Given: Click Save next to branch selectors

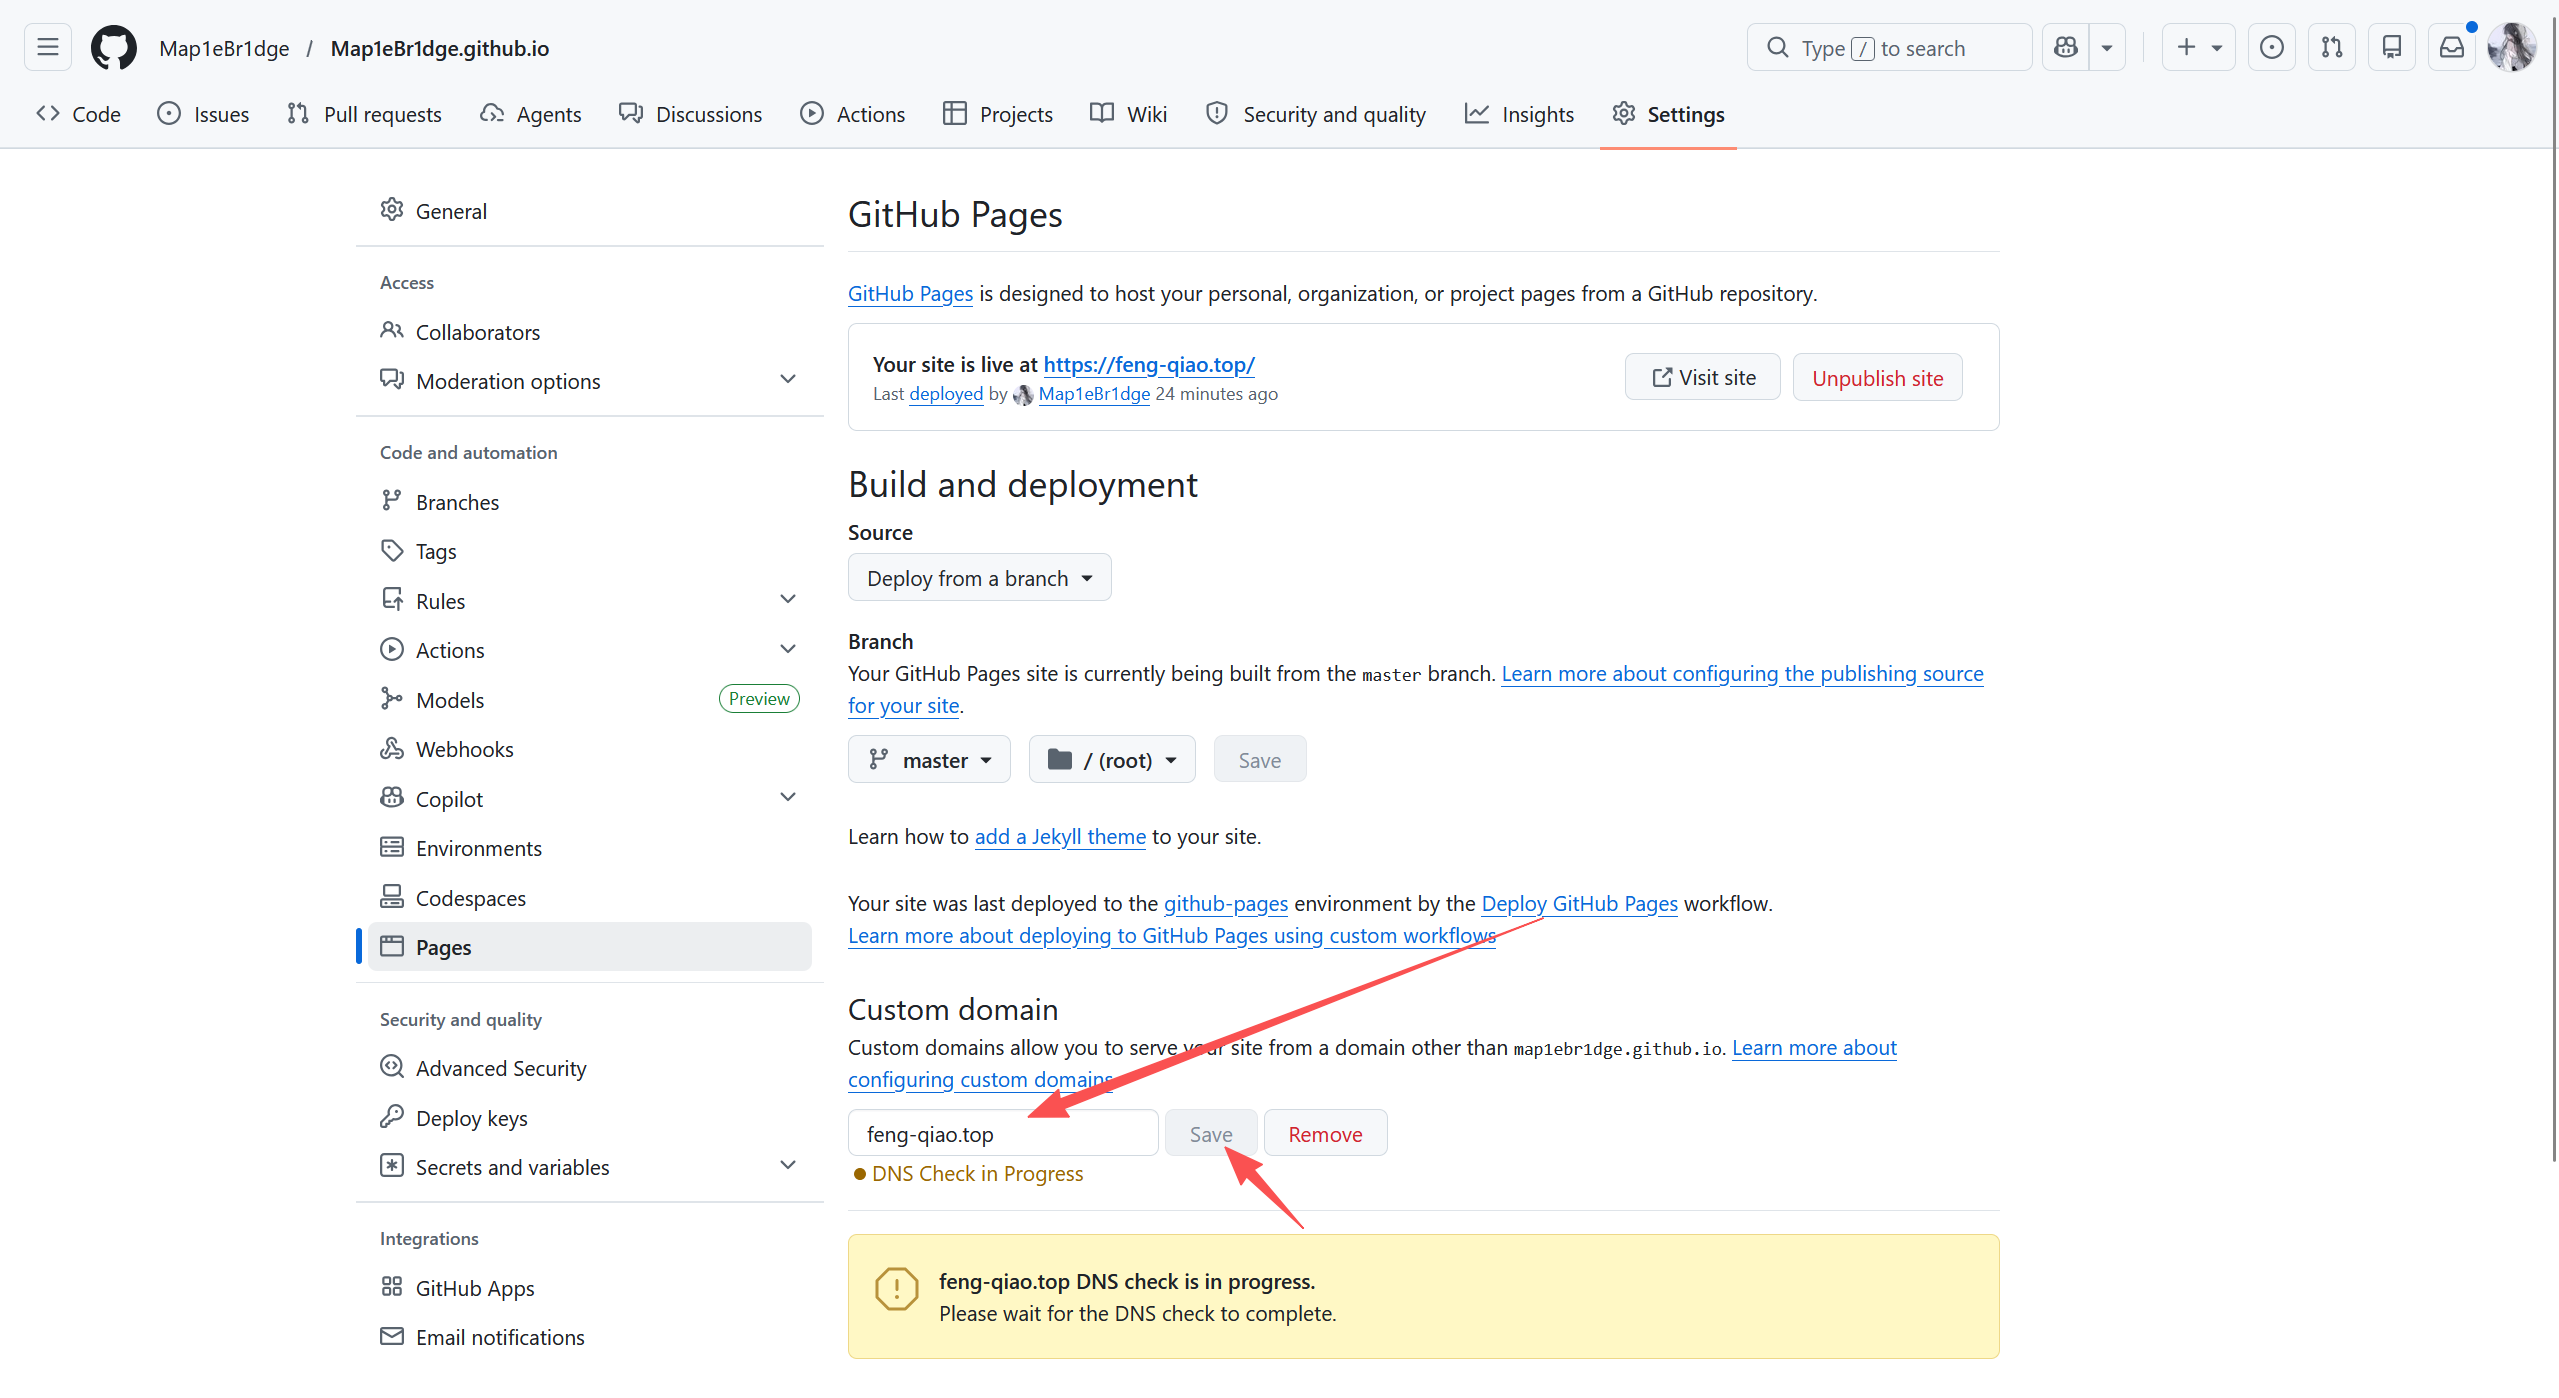Looking at the screenshot, I should point(1259,759).
